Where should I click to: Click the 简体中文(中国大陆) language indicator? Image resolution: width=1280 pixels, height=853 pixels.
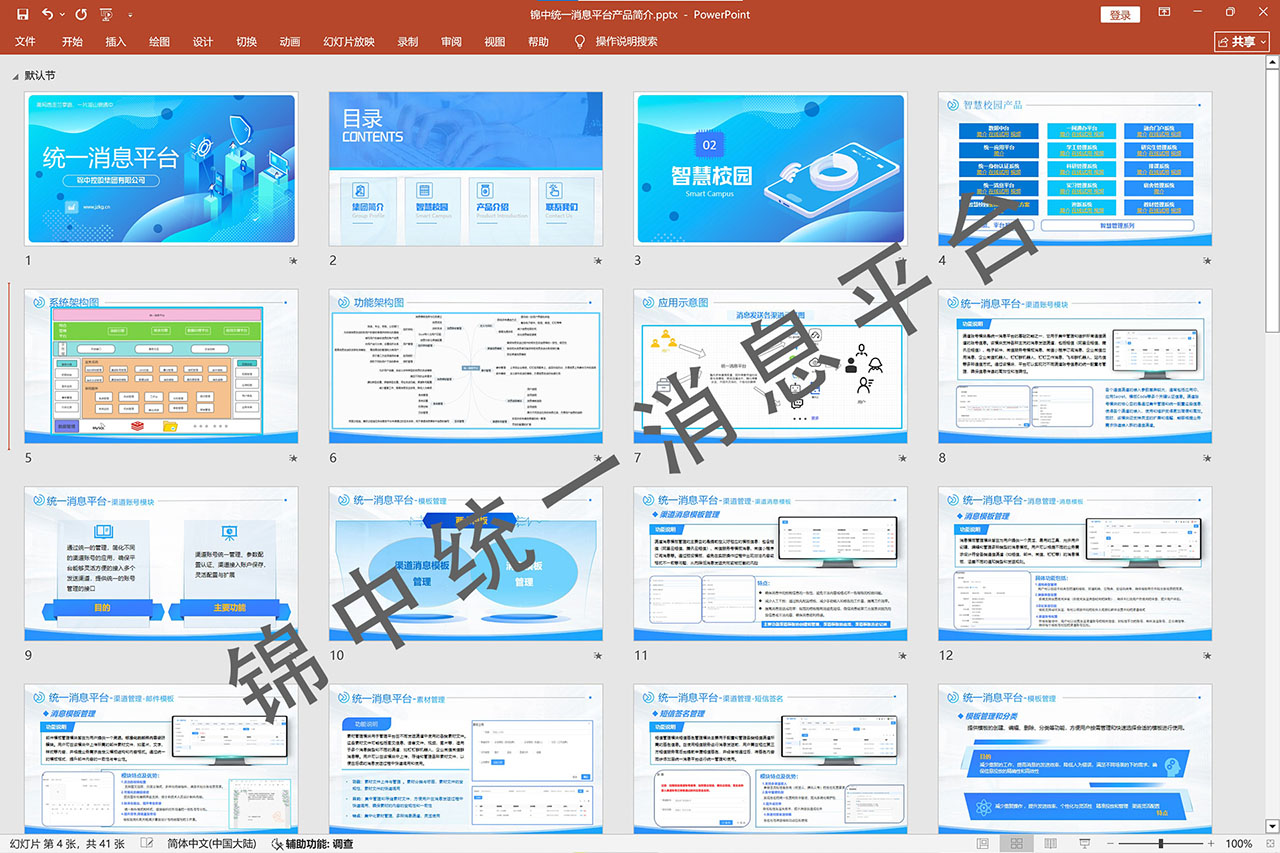pos(213,844)
